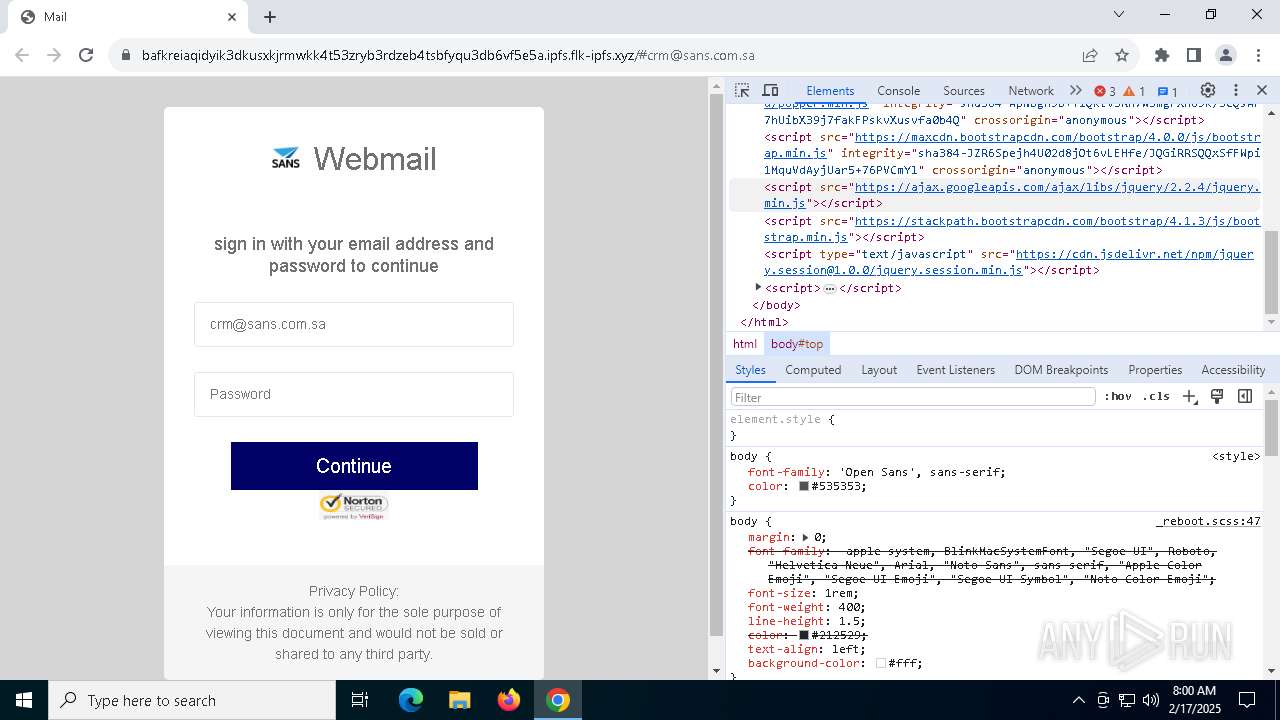Toggle the device toolbar icon

coord(770,90)
